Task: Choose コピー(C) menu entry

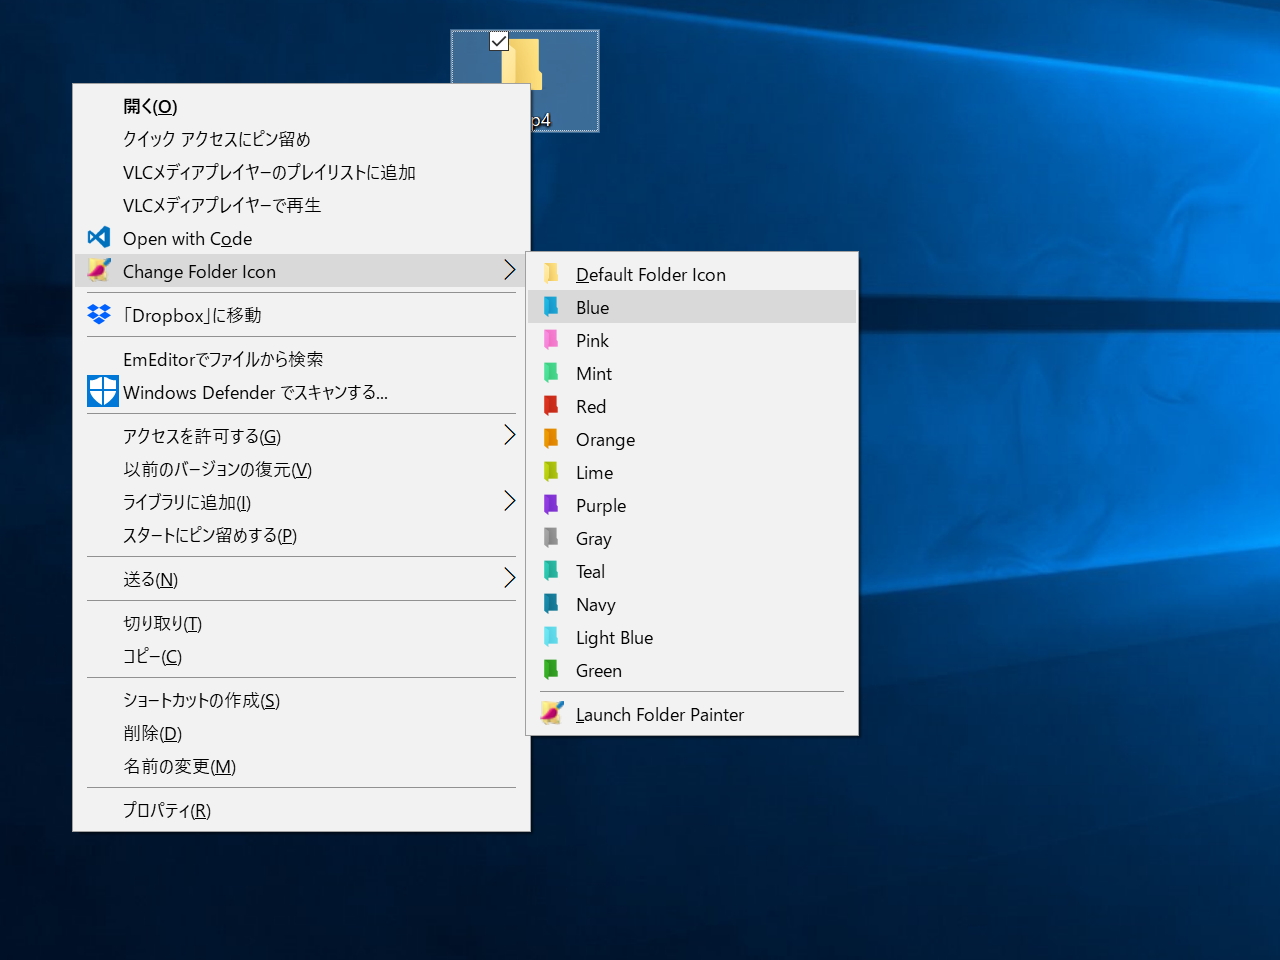Action: (x=302, y=656)
